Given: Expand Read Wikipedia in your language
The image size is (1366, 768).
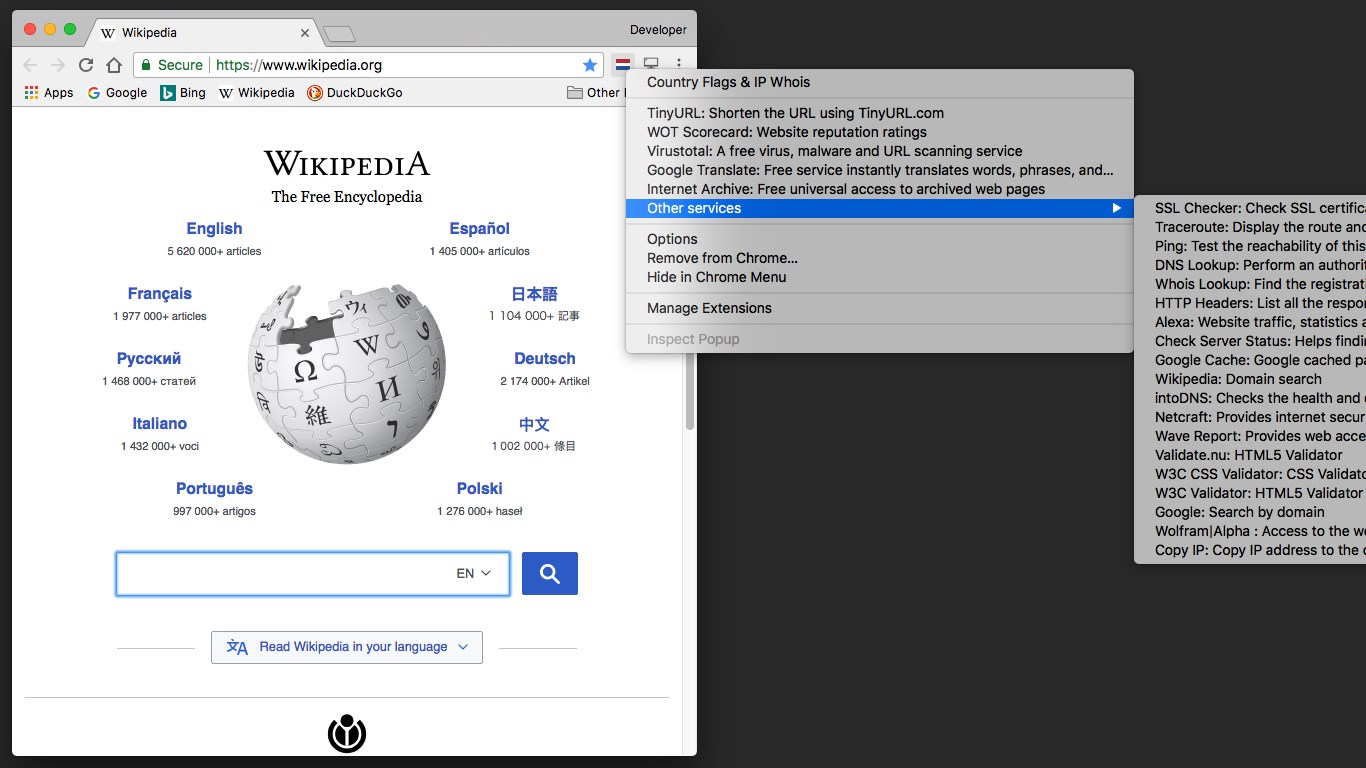Looking at the screenshot, I should tap(347, 647).
